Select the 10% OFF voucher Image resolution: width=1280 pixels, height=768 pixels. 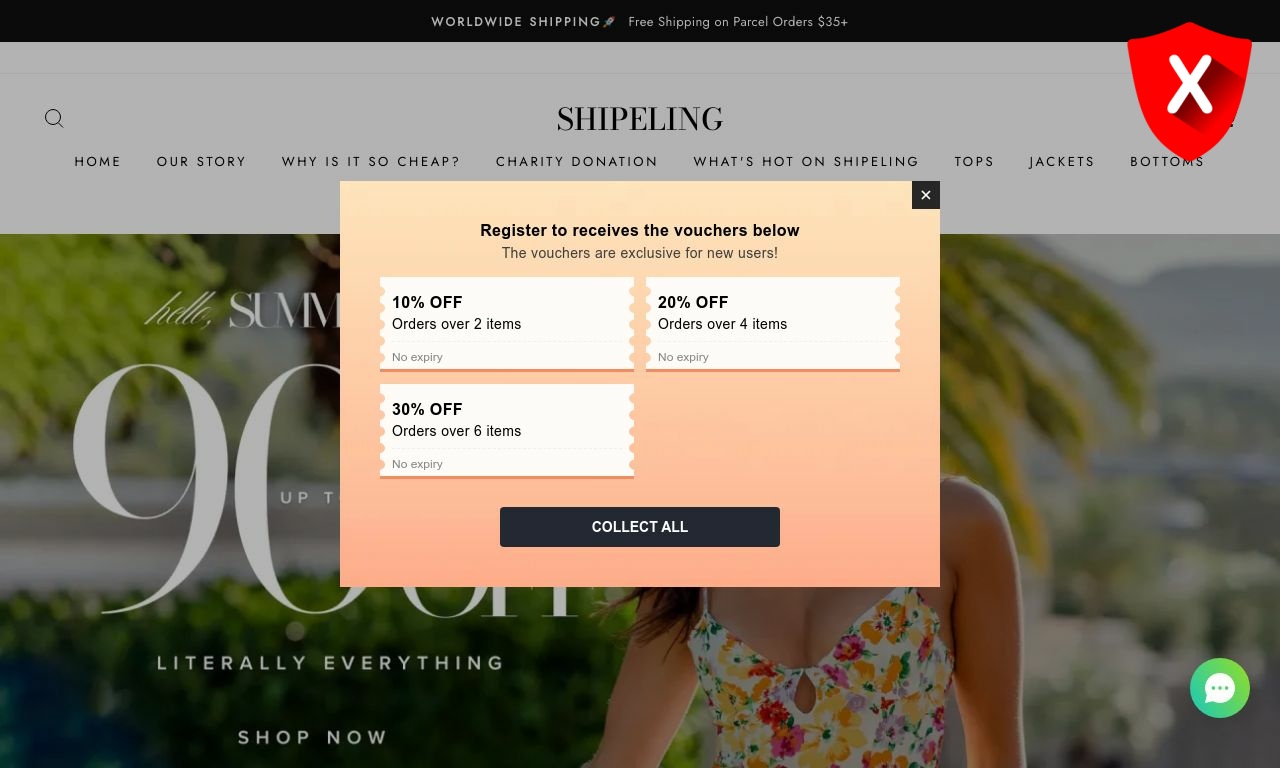point(507,324)
